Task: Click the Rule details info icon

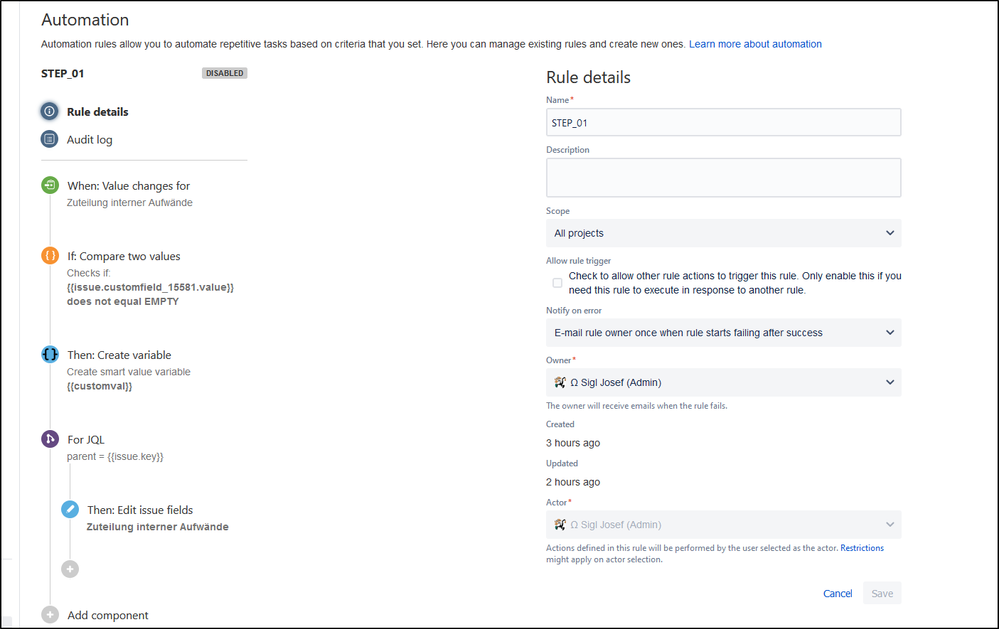Action: point(50,111)
